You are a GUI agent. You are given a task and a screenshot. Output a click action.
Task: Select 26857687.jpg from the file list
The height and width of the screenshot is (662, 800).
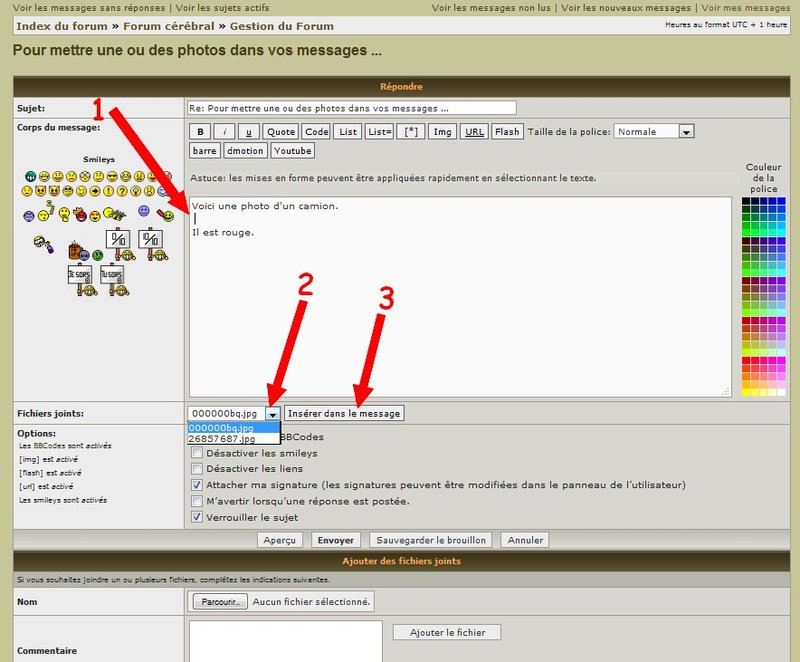(221, 438)
